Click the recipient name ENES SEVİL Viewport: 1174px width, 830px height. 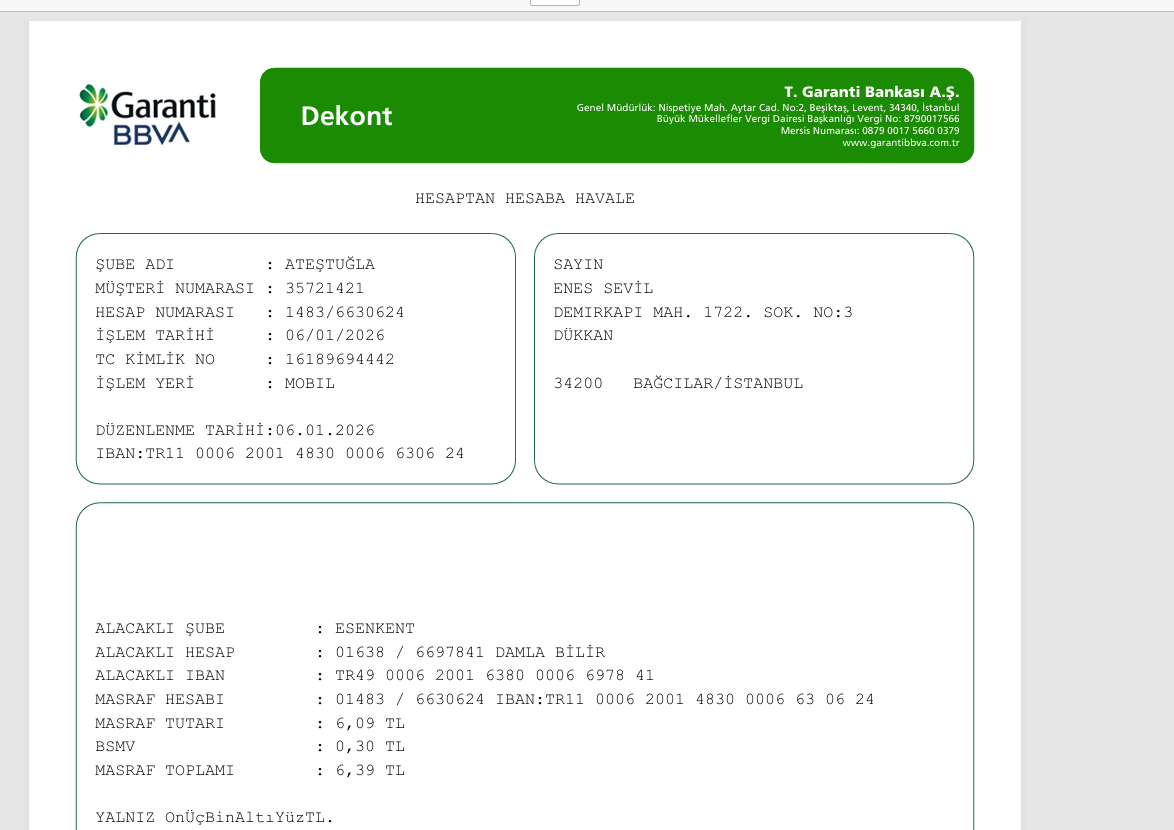tap(603, 288)
